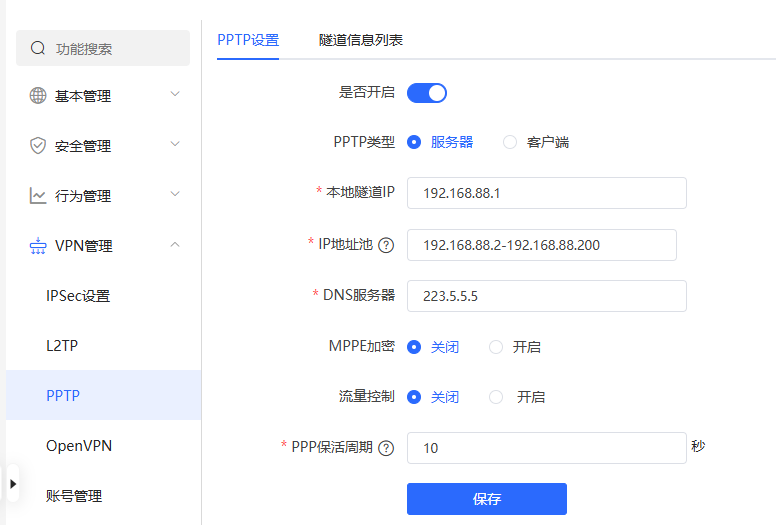Click the globe icon for 基本管理

pyautogui.click(x=38, y=95)
